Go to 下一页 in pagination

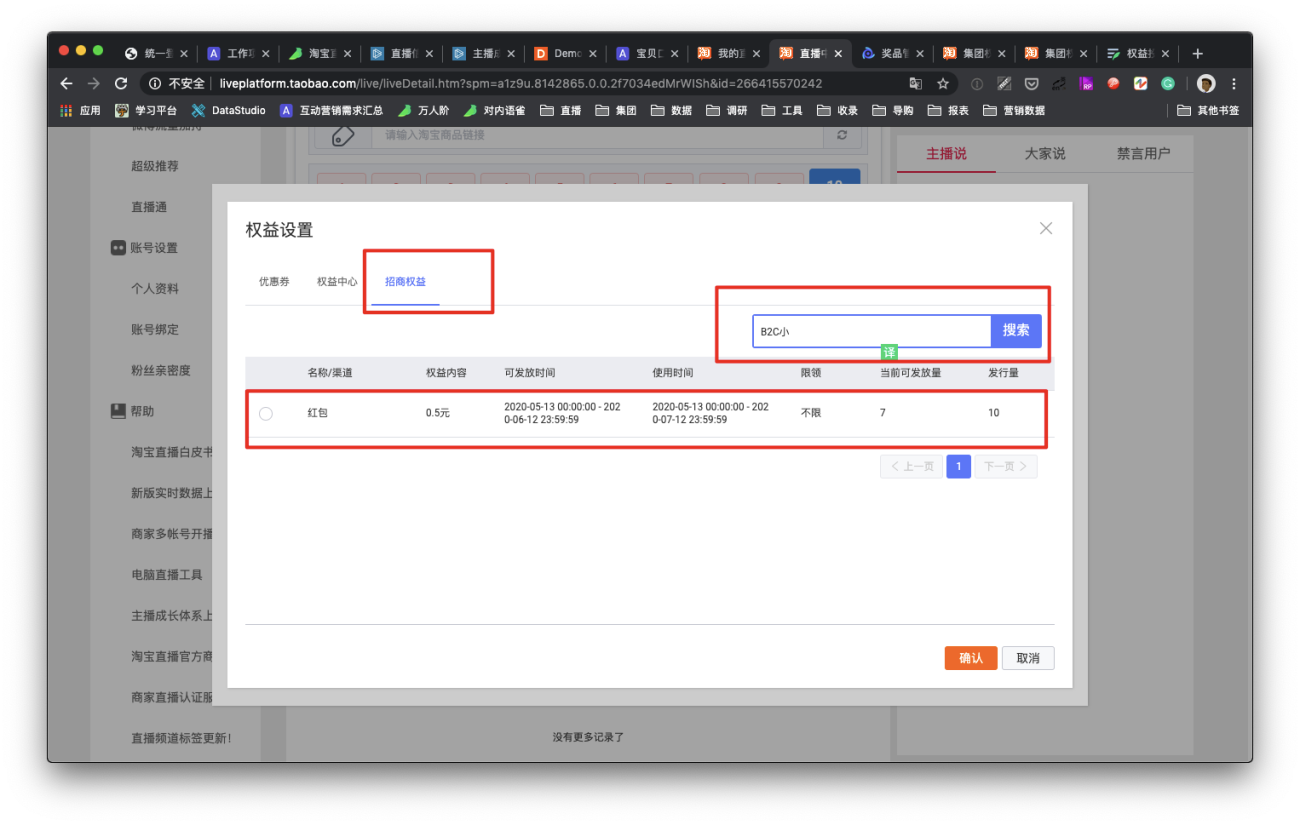[1006, 467]
